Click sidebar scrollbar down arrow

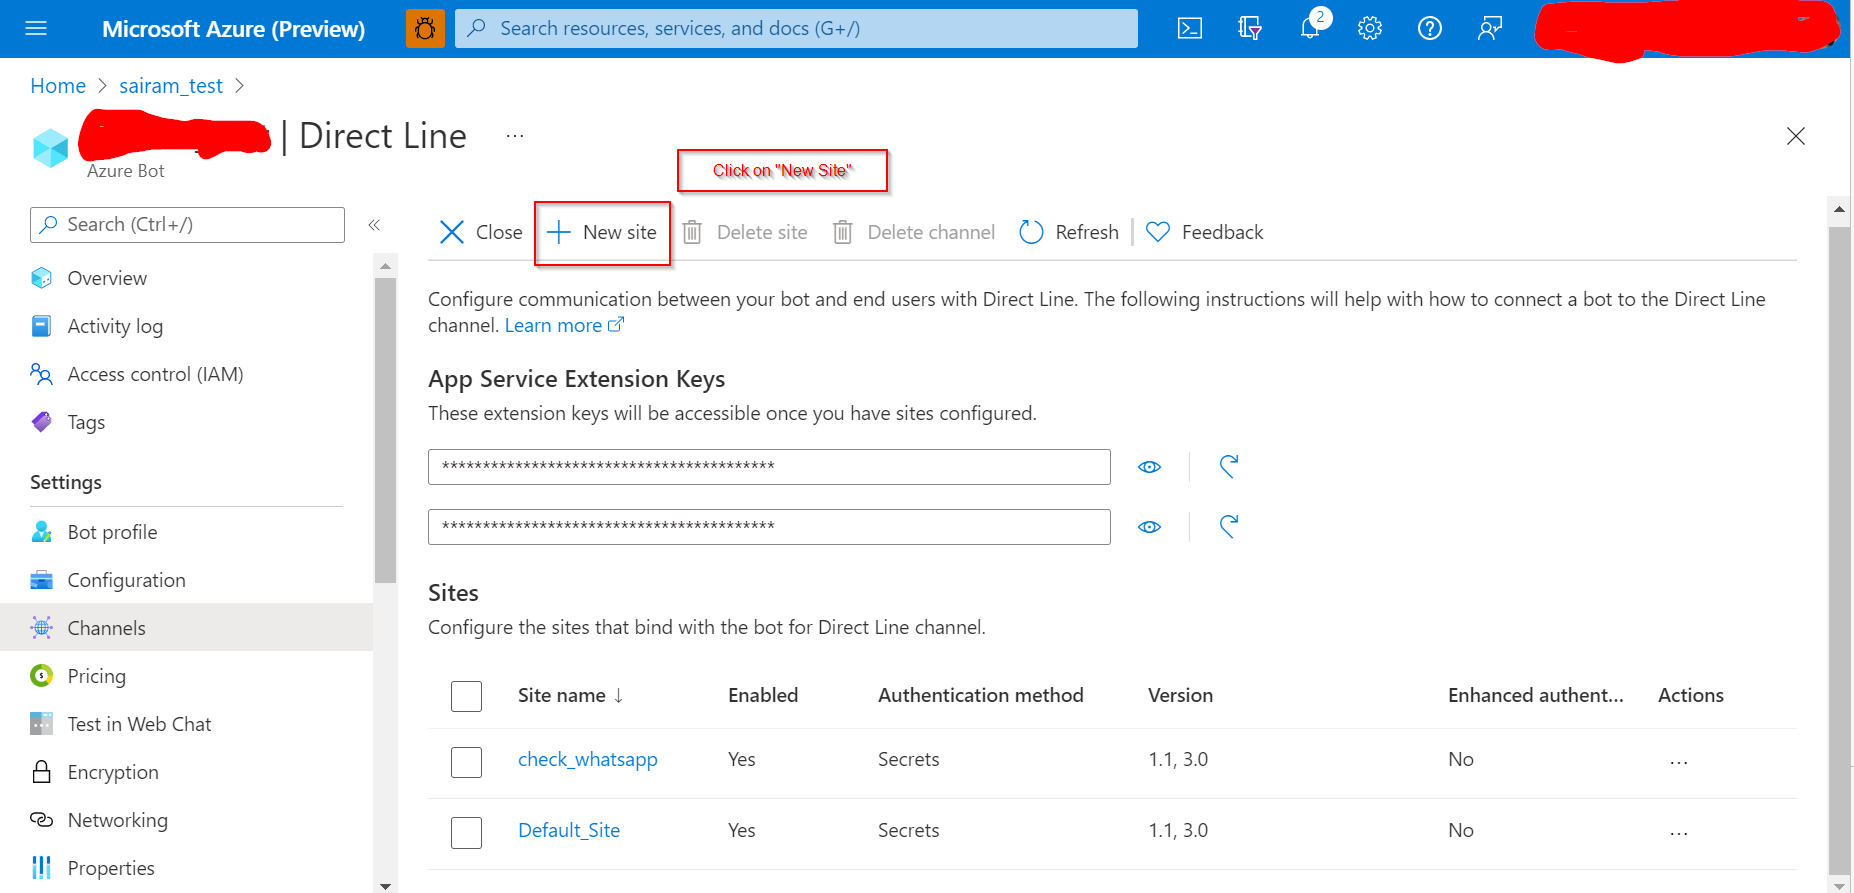(385, 885)
